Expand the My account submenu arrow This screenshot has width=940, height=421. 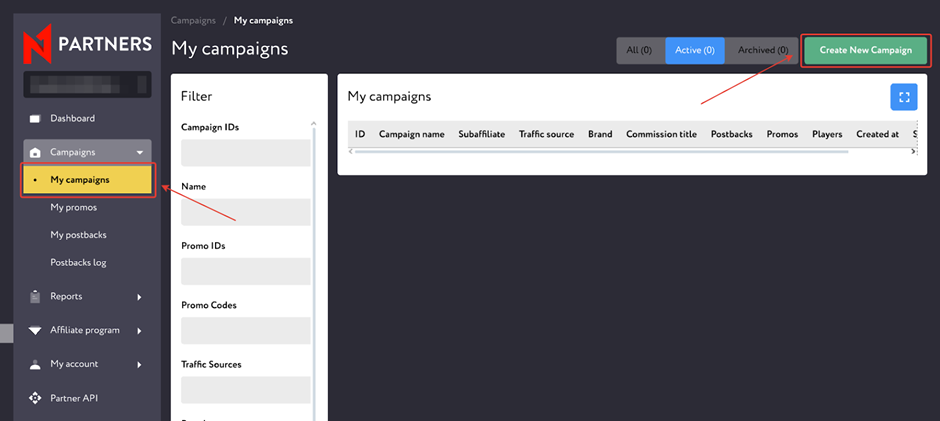[x=139, y=365]
